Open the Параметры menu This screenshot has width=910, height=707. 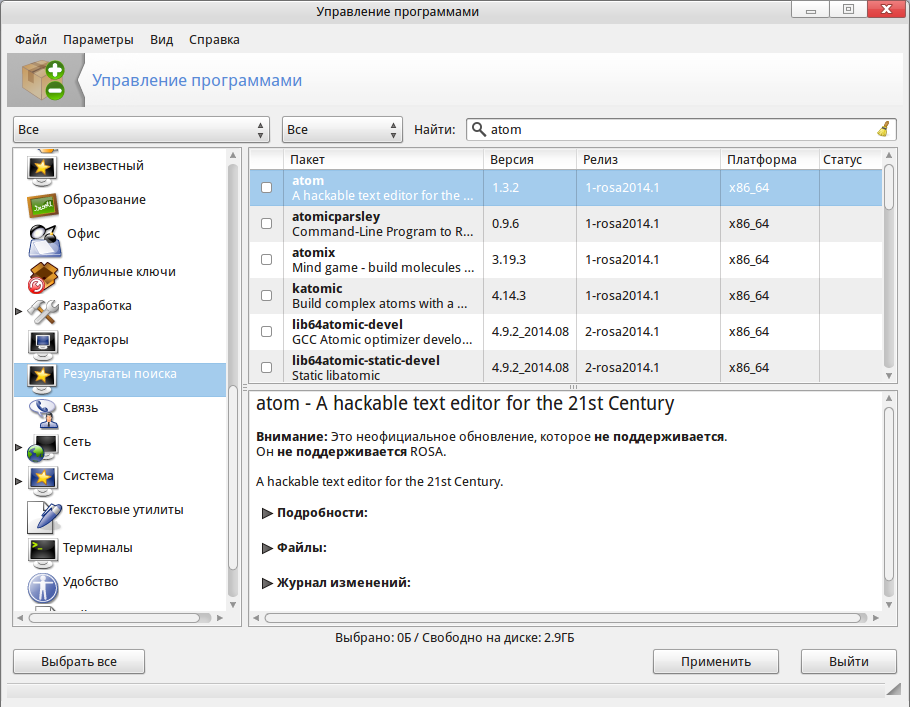click(x=98, y=40)
